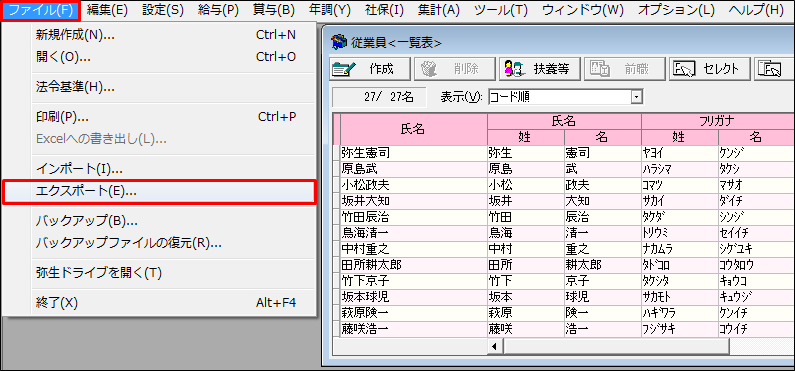Click the 扶養等 people icon
Viewport: 795px width, 371px height.
[513, 70]
